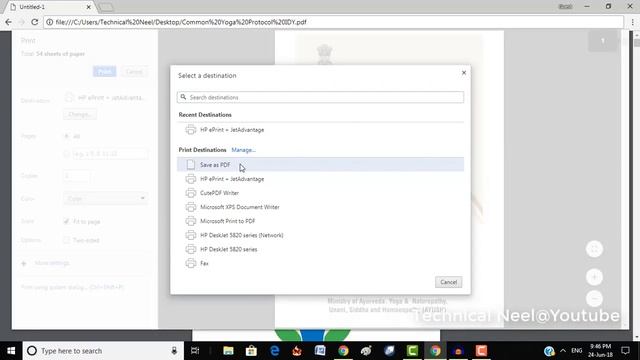Show hidden system tray icons
Viewport: 640px width, 360px height.
tap(563, 351)
